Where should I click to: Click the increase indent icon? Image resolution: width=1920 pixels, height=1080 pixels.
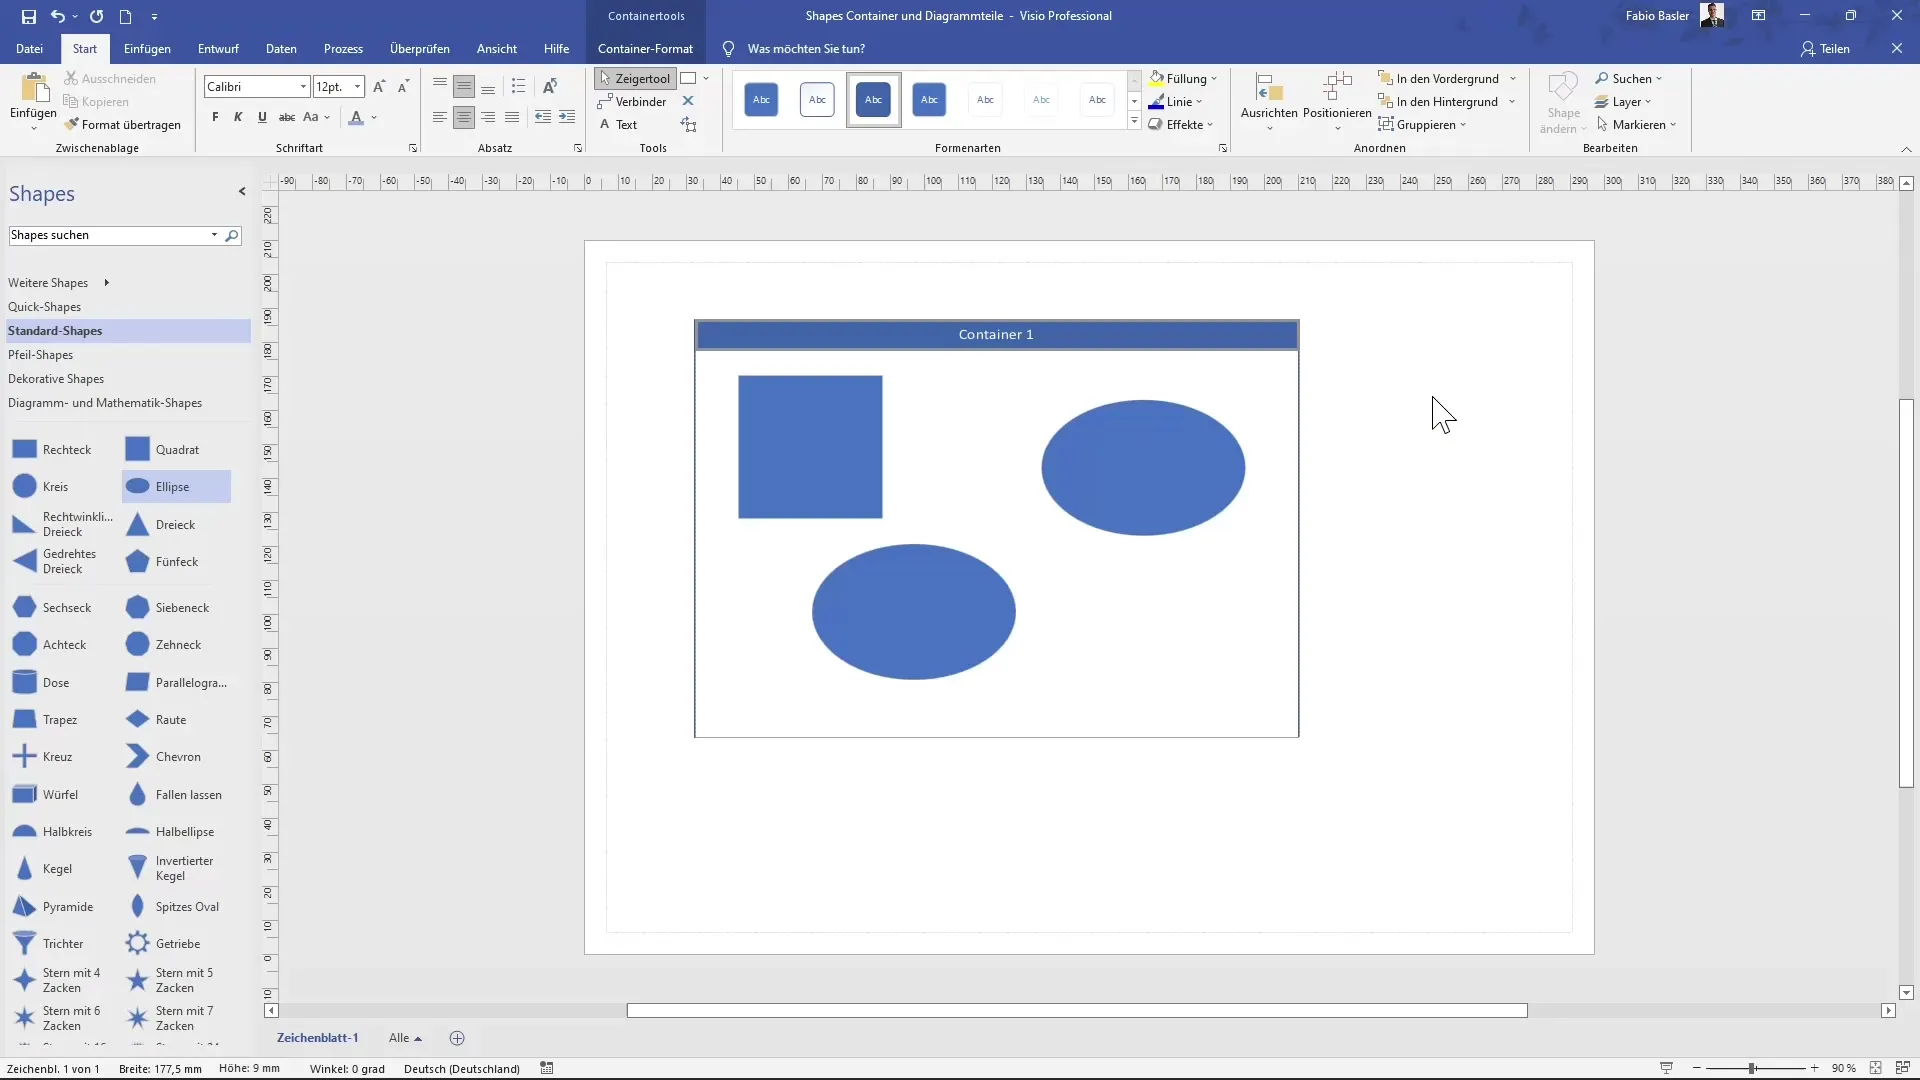pos(567,117)
